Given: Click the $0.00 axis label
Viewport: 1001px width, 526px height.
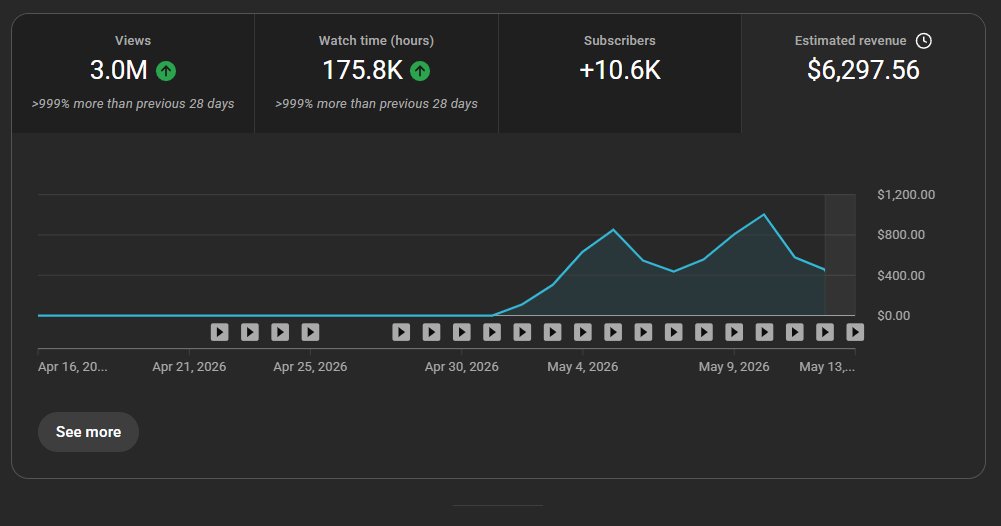Looking at the screenshot, I should 894,315.
